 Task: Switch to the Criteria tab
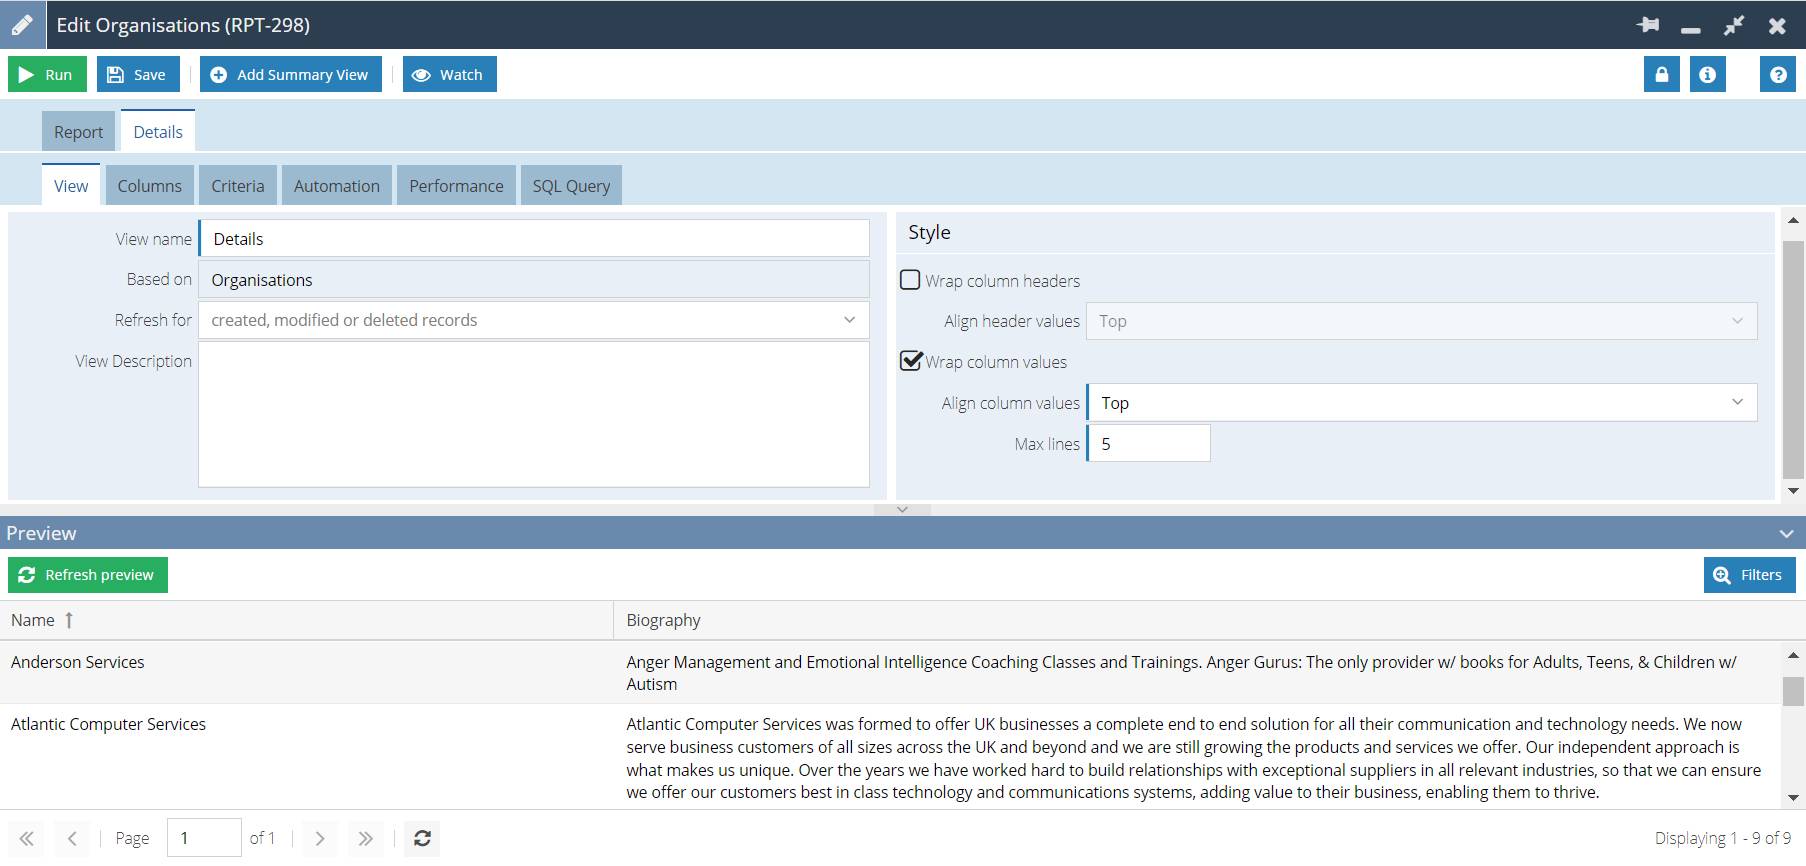(238, 186)
